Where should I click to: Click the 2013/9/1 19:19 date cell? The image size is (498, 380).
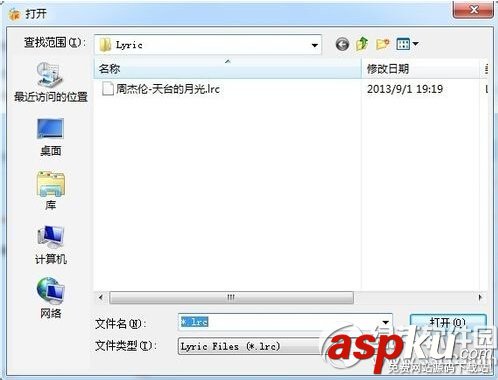click(x=405, y=89)
